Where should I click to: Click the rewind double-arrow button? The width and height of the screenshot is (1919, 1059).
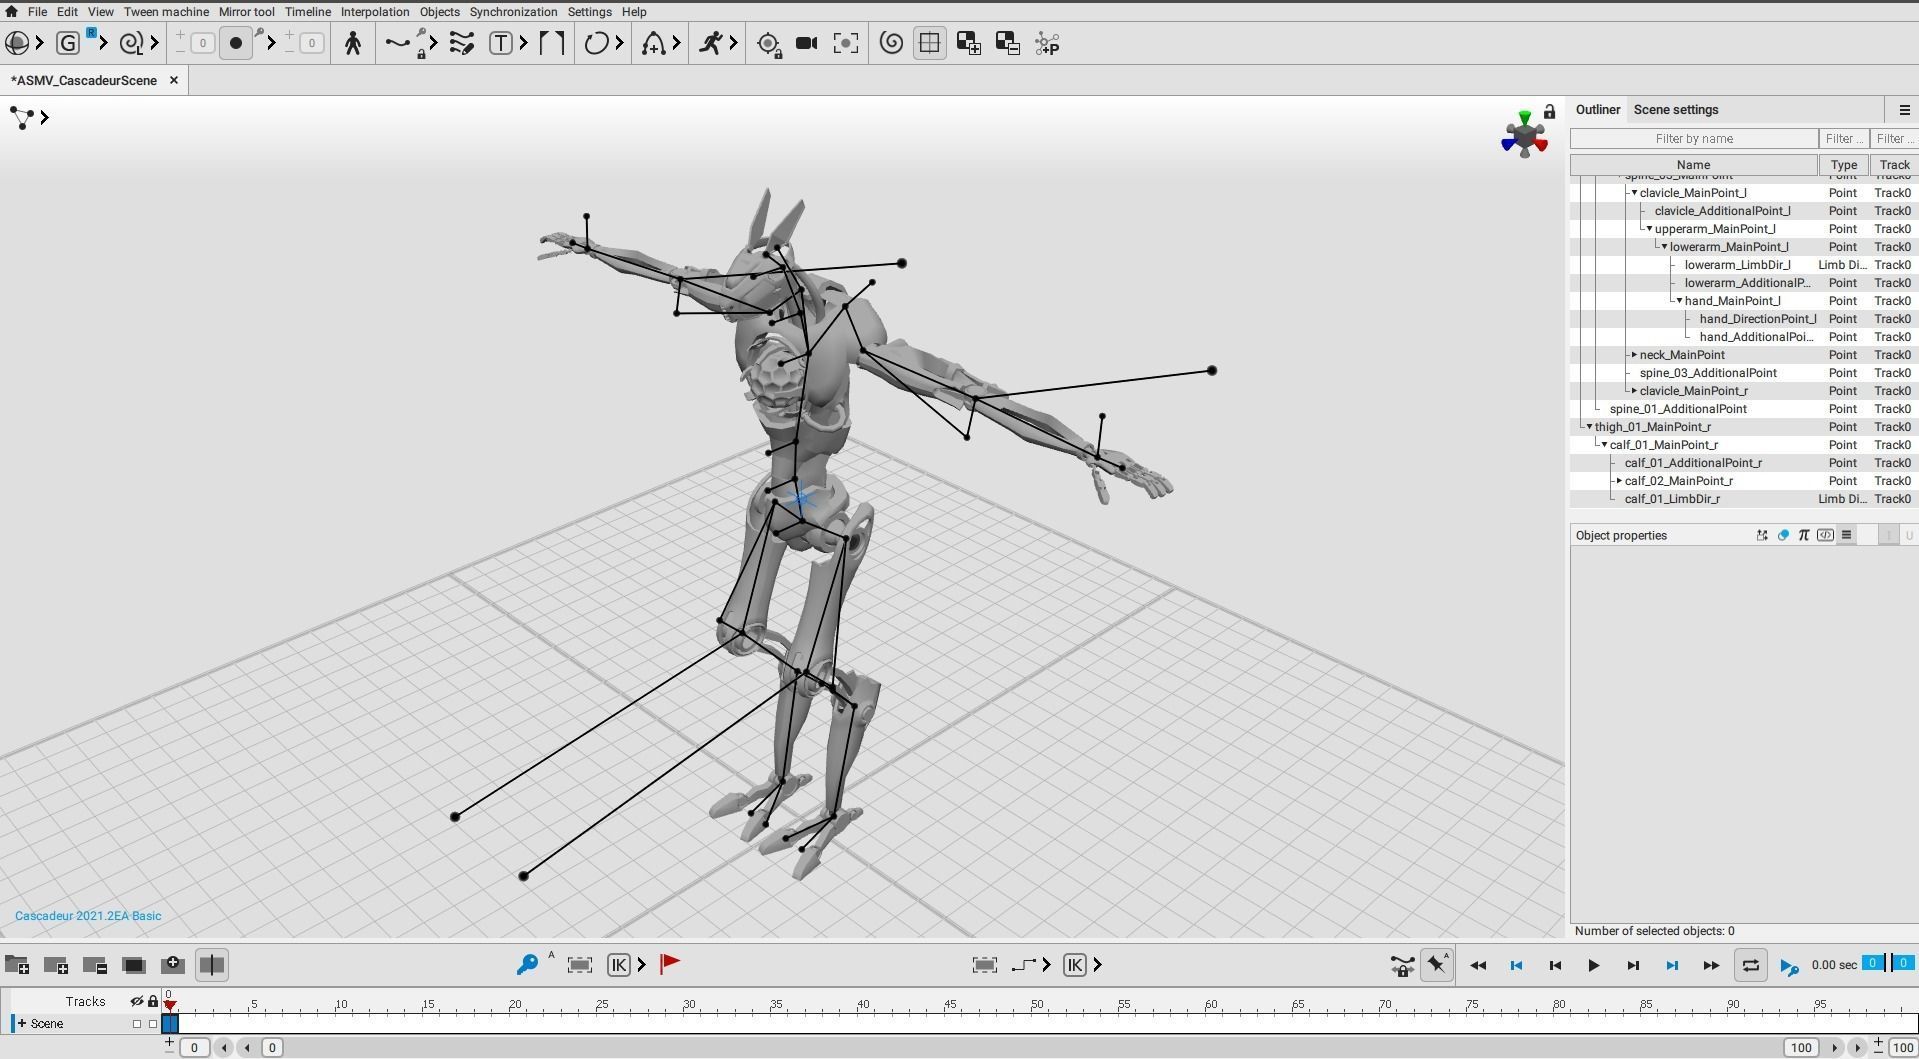(x=1477, y=966)
